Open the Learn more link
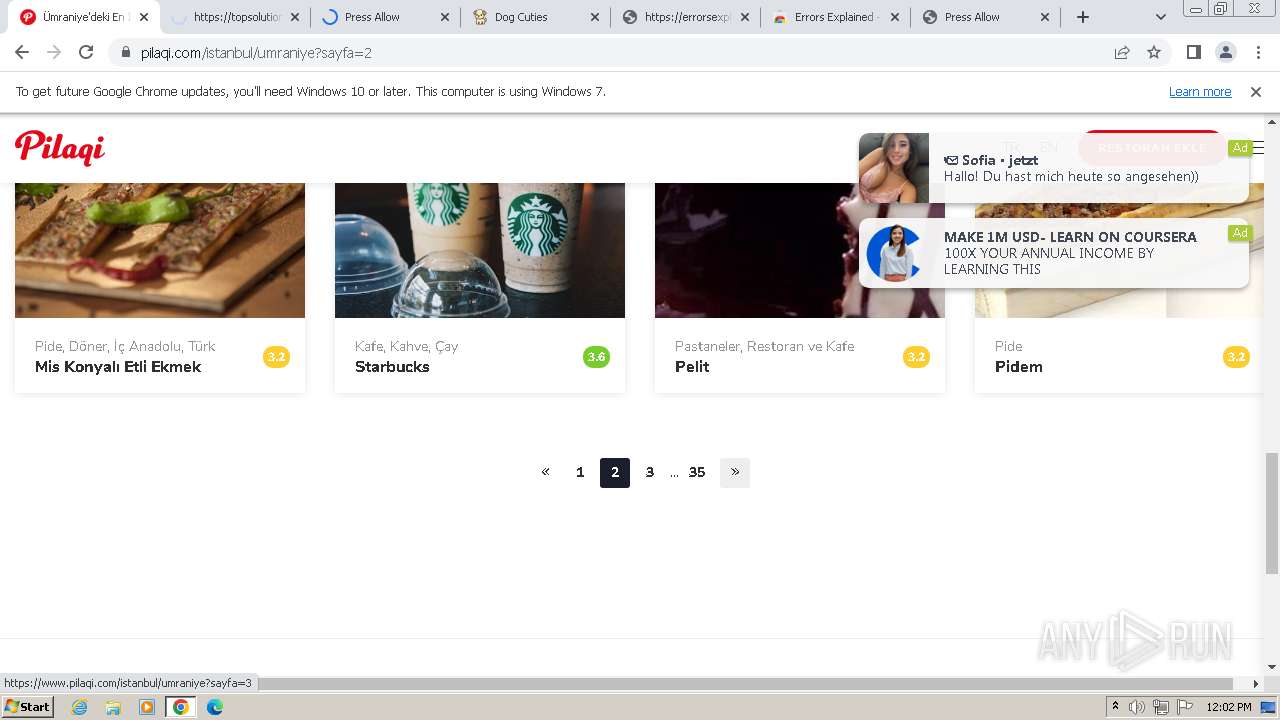The width and height of the screenshot is (1280, 720). pos(1200,91)
